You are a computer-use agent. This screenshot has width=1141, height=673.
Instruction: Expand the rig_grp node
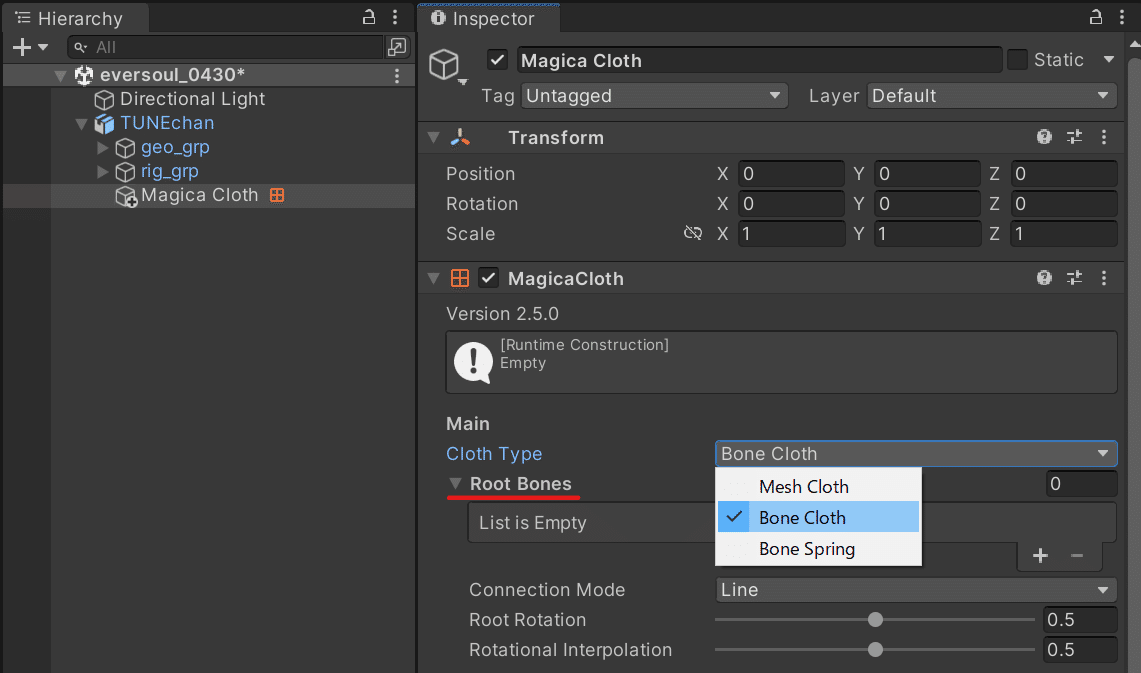[103, 172]
